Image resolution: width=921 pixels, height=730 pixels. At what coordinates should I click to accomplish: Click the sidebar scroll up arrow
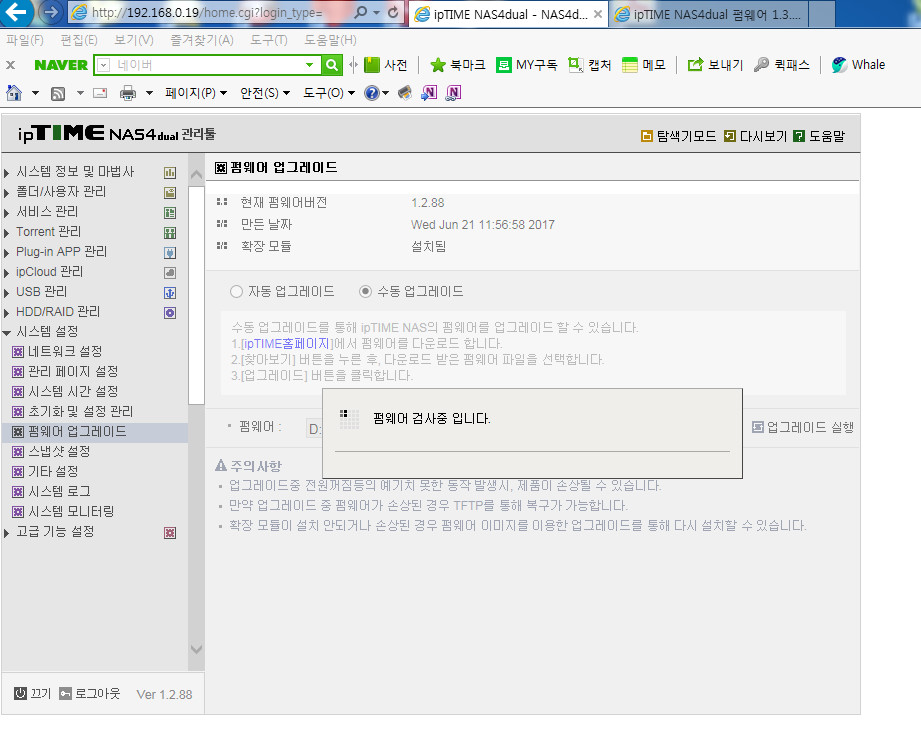pyautogui.click(x=196, y=174)
